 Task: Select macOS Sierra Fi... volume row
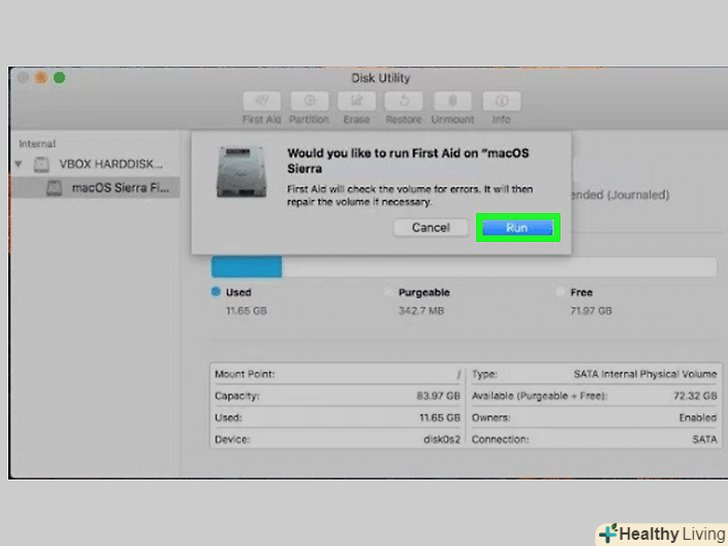coord(95,188)
